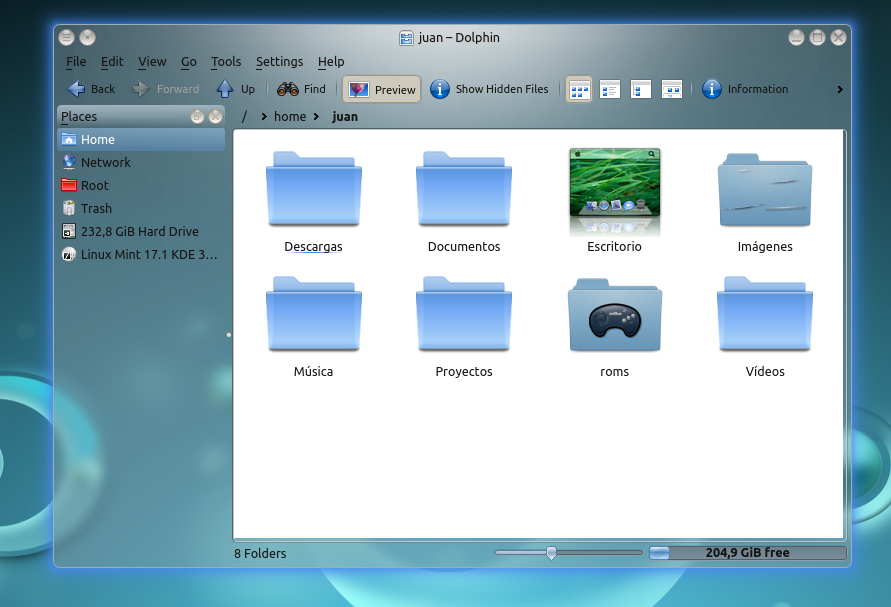Select Home in the Places panel
Image resolution: width=891 pixels, height=607 pixels.
(x=141, y=139)
